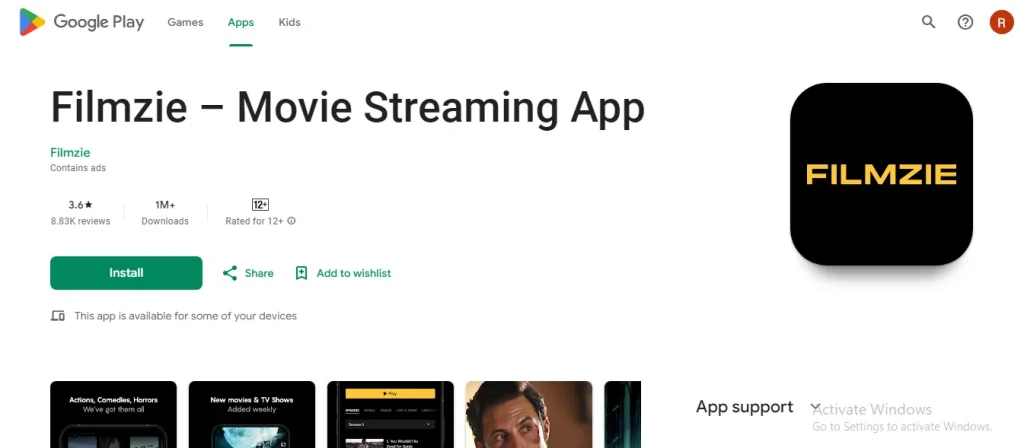Open the screenshot with yellow Play button
Screen dimensions: 1024x448
tap(391, 415)
